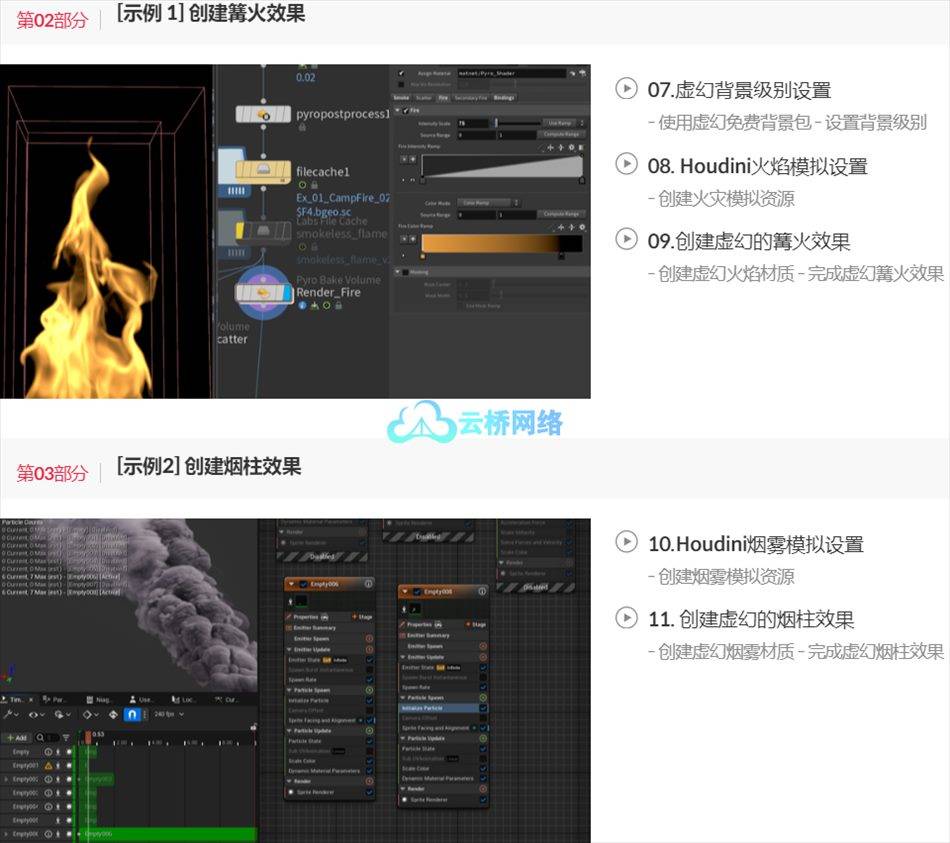The image size is (950, 843).
Task: Open lesson 08 Houdini火焰模拟设置
Action: click(757, 165)
